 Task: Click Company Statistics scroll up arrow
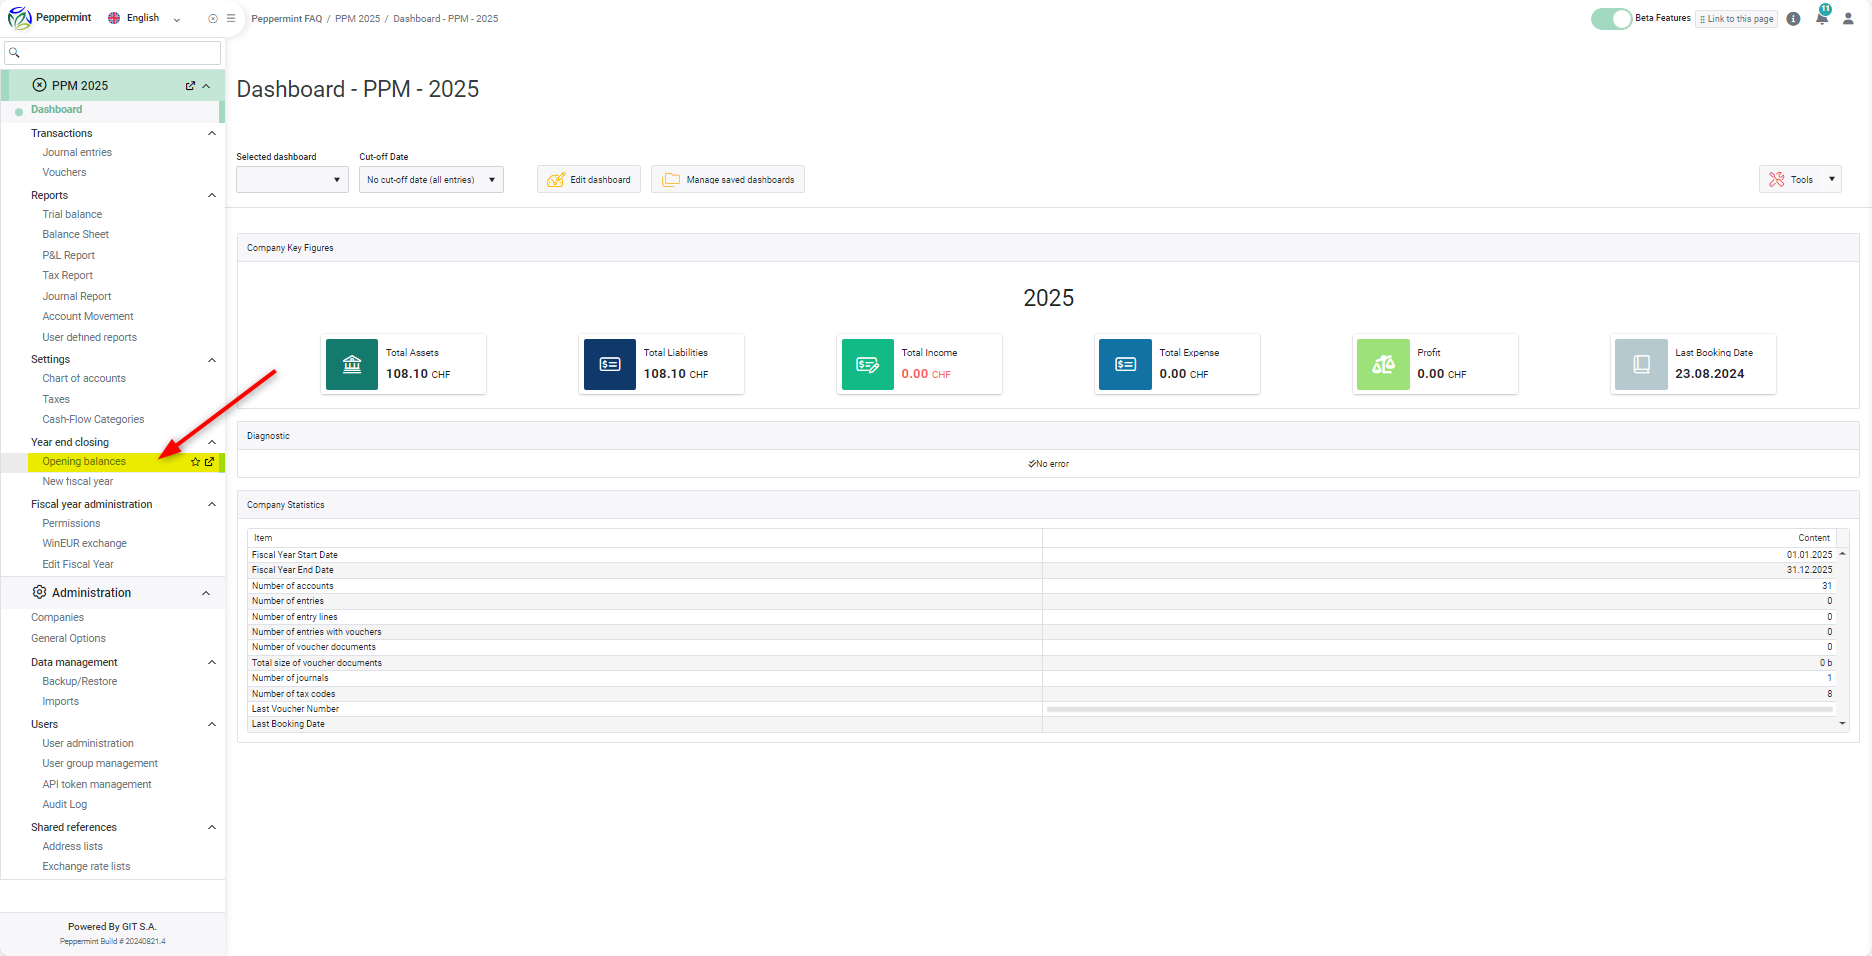point(1842,554)
